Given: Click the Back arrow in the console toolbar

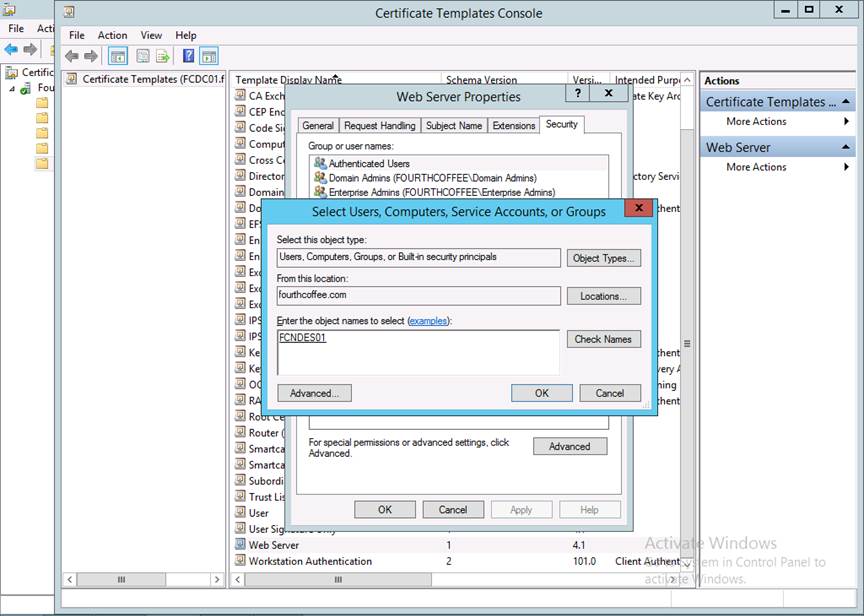Looking at the screenshot, I should point(72,56).
